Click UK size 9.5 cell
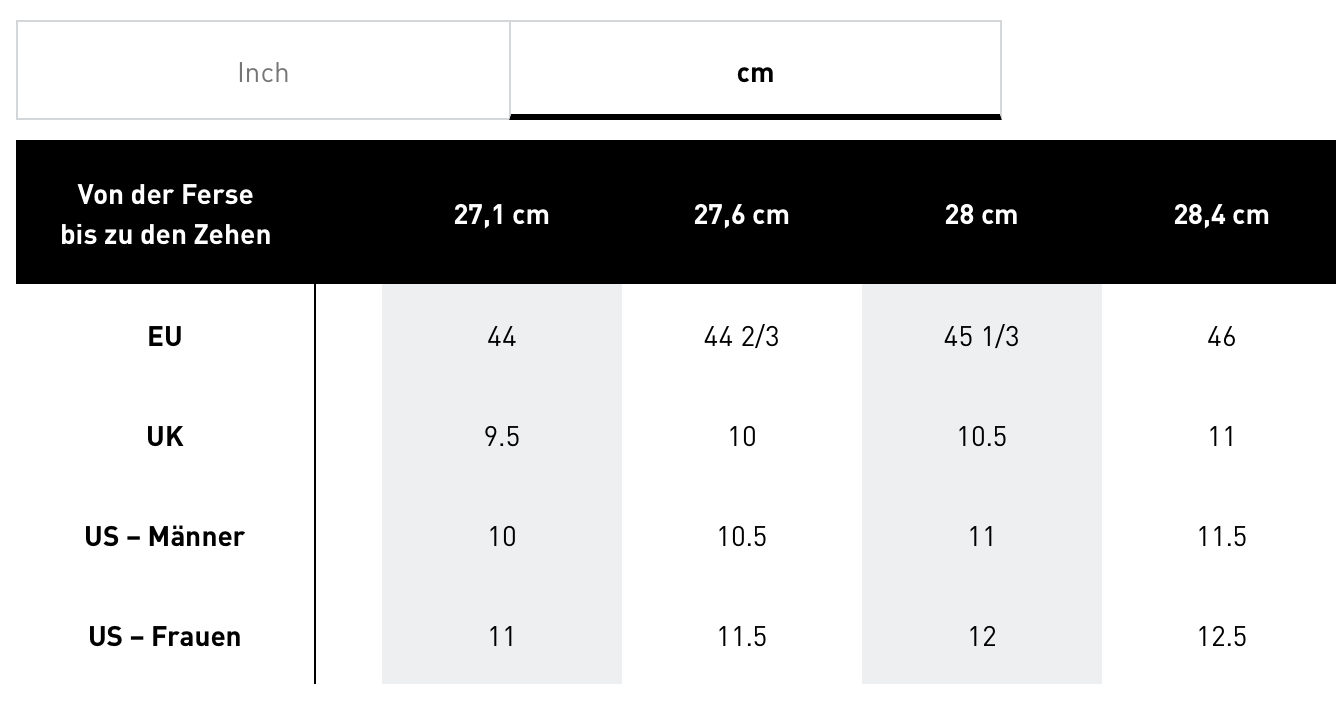Image resolution: width=1336 pixels, height=712 pixels. (501, 436)
